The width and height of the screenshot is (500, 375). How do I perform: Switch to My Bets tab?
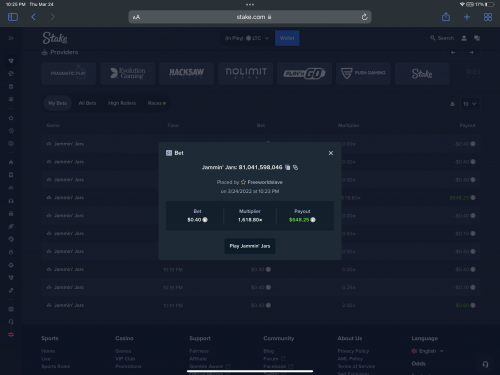pos(57,103)
